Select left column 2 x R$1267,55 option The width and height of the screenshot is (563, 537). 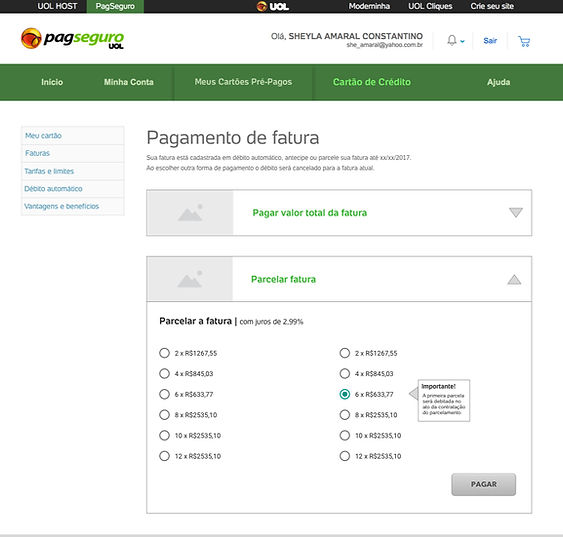click(164, 353)
